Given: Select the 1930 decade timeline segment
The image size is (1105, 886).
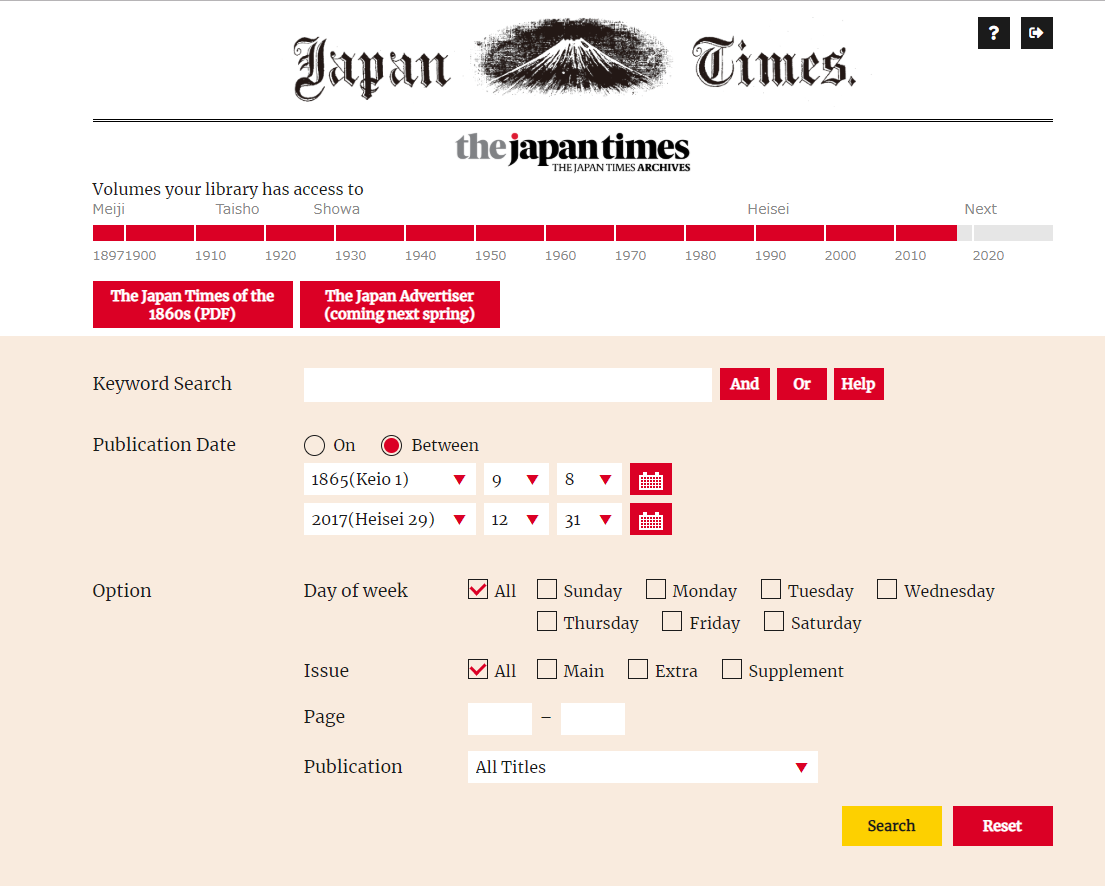Looking at the screenshot, I should point(370,233).
